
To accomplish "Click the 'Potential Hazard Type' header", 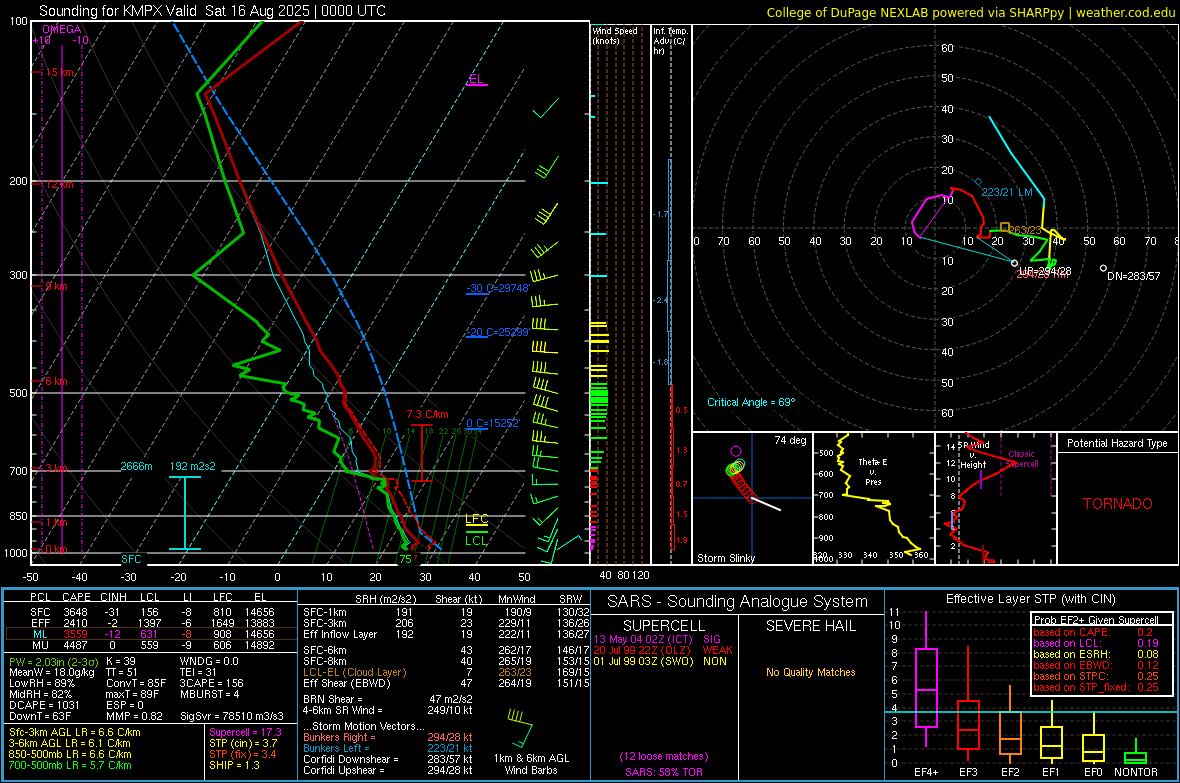I will 1118,443.
